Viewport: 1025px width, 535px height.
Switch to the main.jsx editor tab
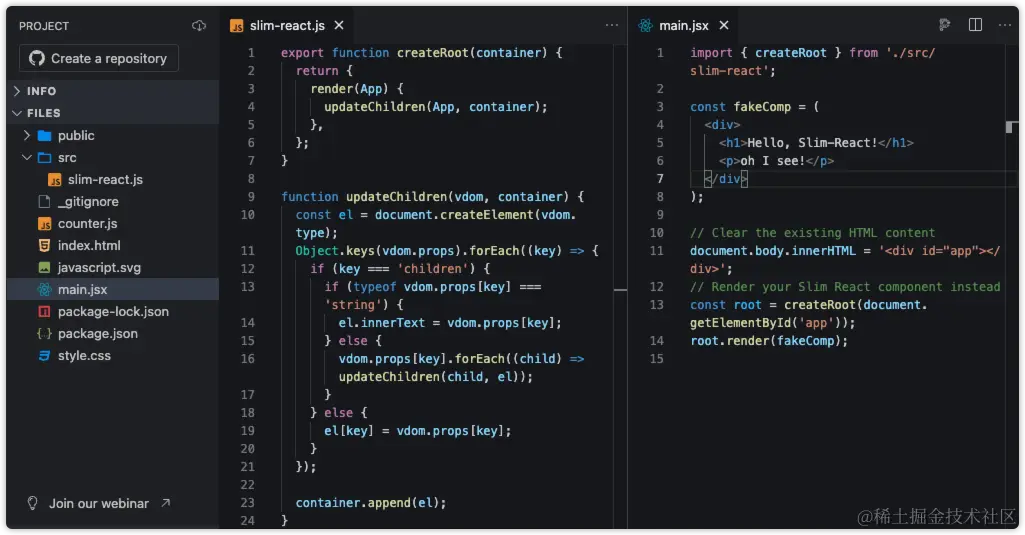point(684,26)
